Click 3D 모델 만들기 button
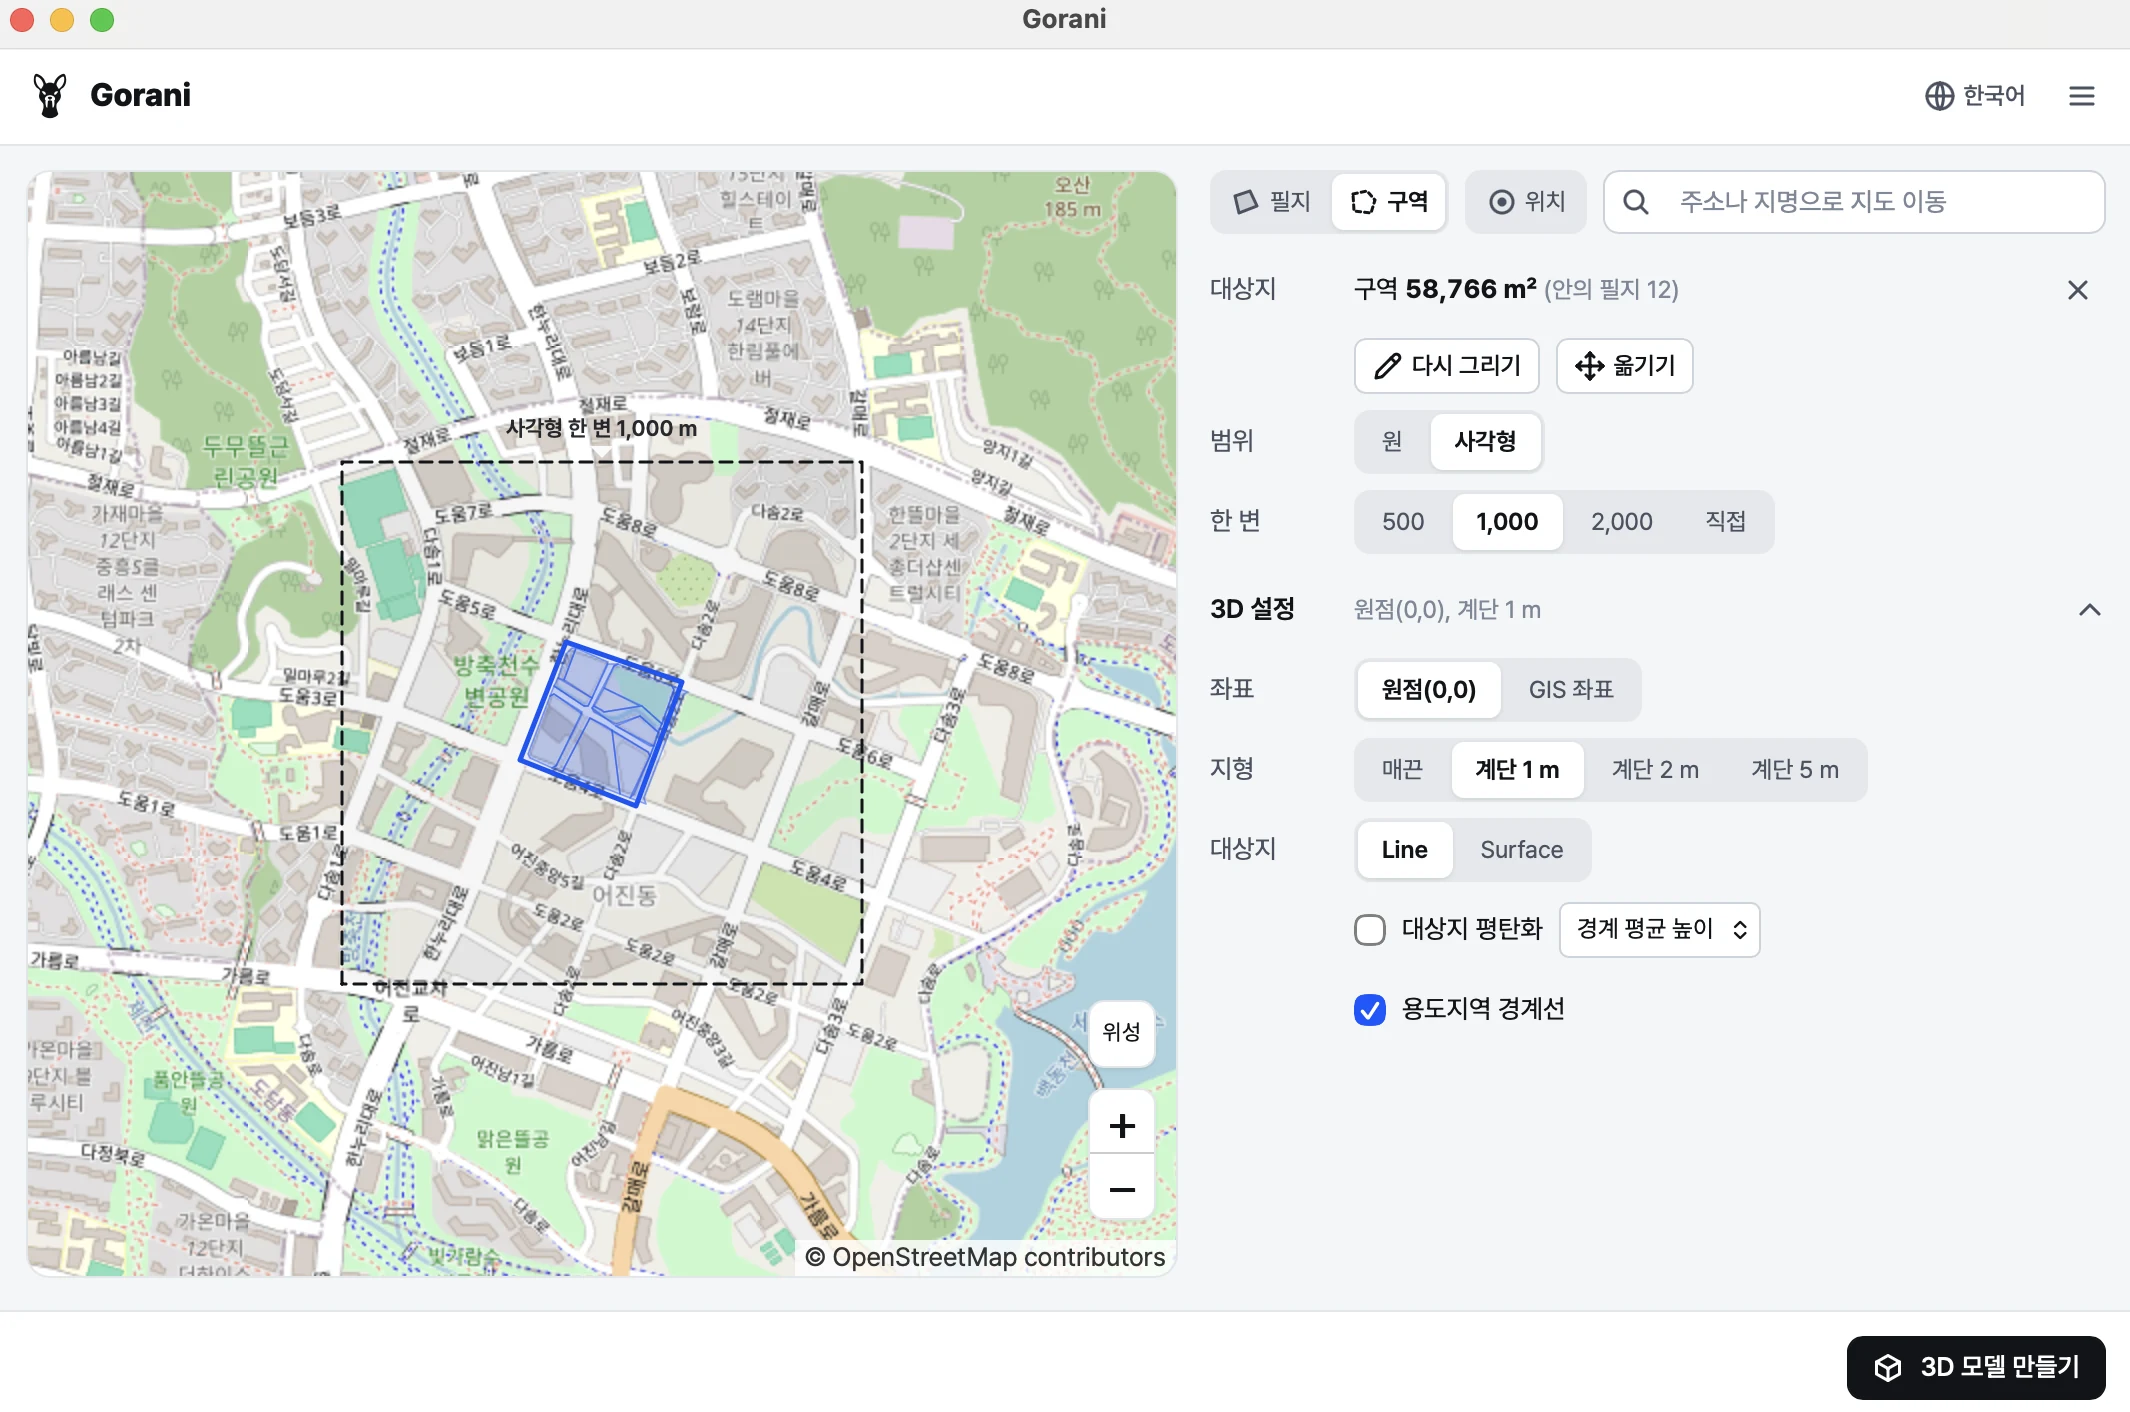This screenshot has width=2130, height=1412. point(1976,1368)
